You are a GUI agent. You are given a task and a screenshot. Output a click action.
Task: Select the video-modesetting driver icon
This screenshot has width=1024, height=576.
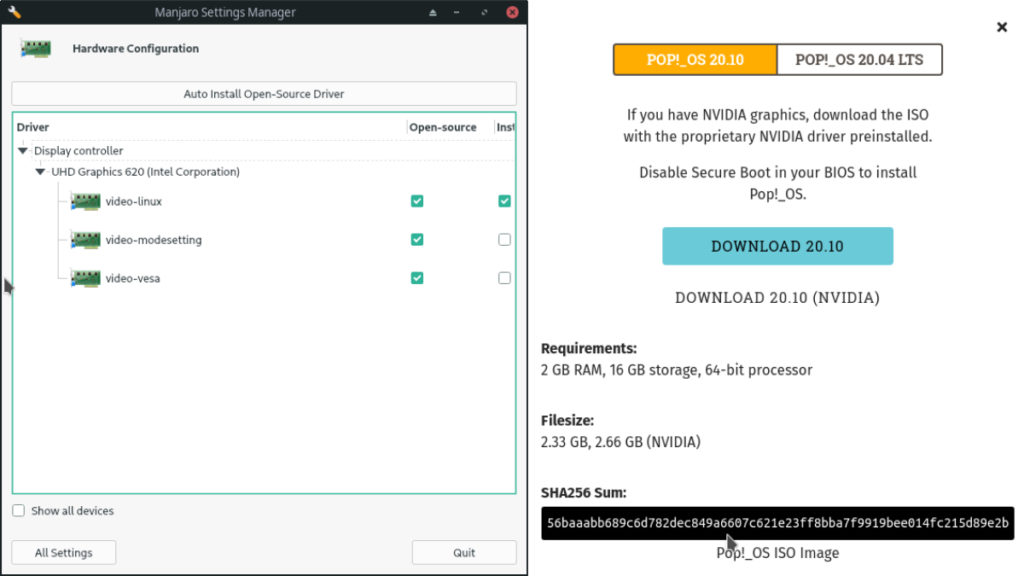(x=86, y=240)
